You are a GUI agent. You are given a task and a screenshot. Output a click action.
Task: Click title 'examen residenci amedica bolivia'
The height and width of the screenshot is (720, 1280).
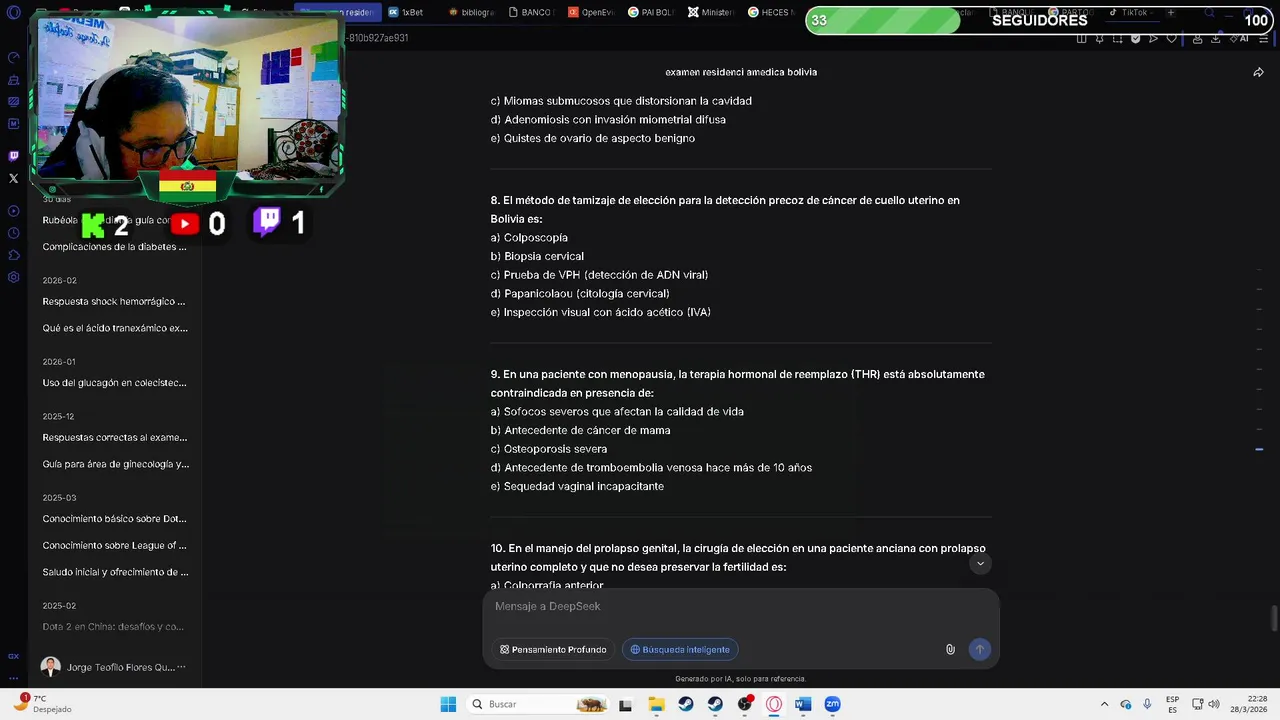click(x=741, y=72)
